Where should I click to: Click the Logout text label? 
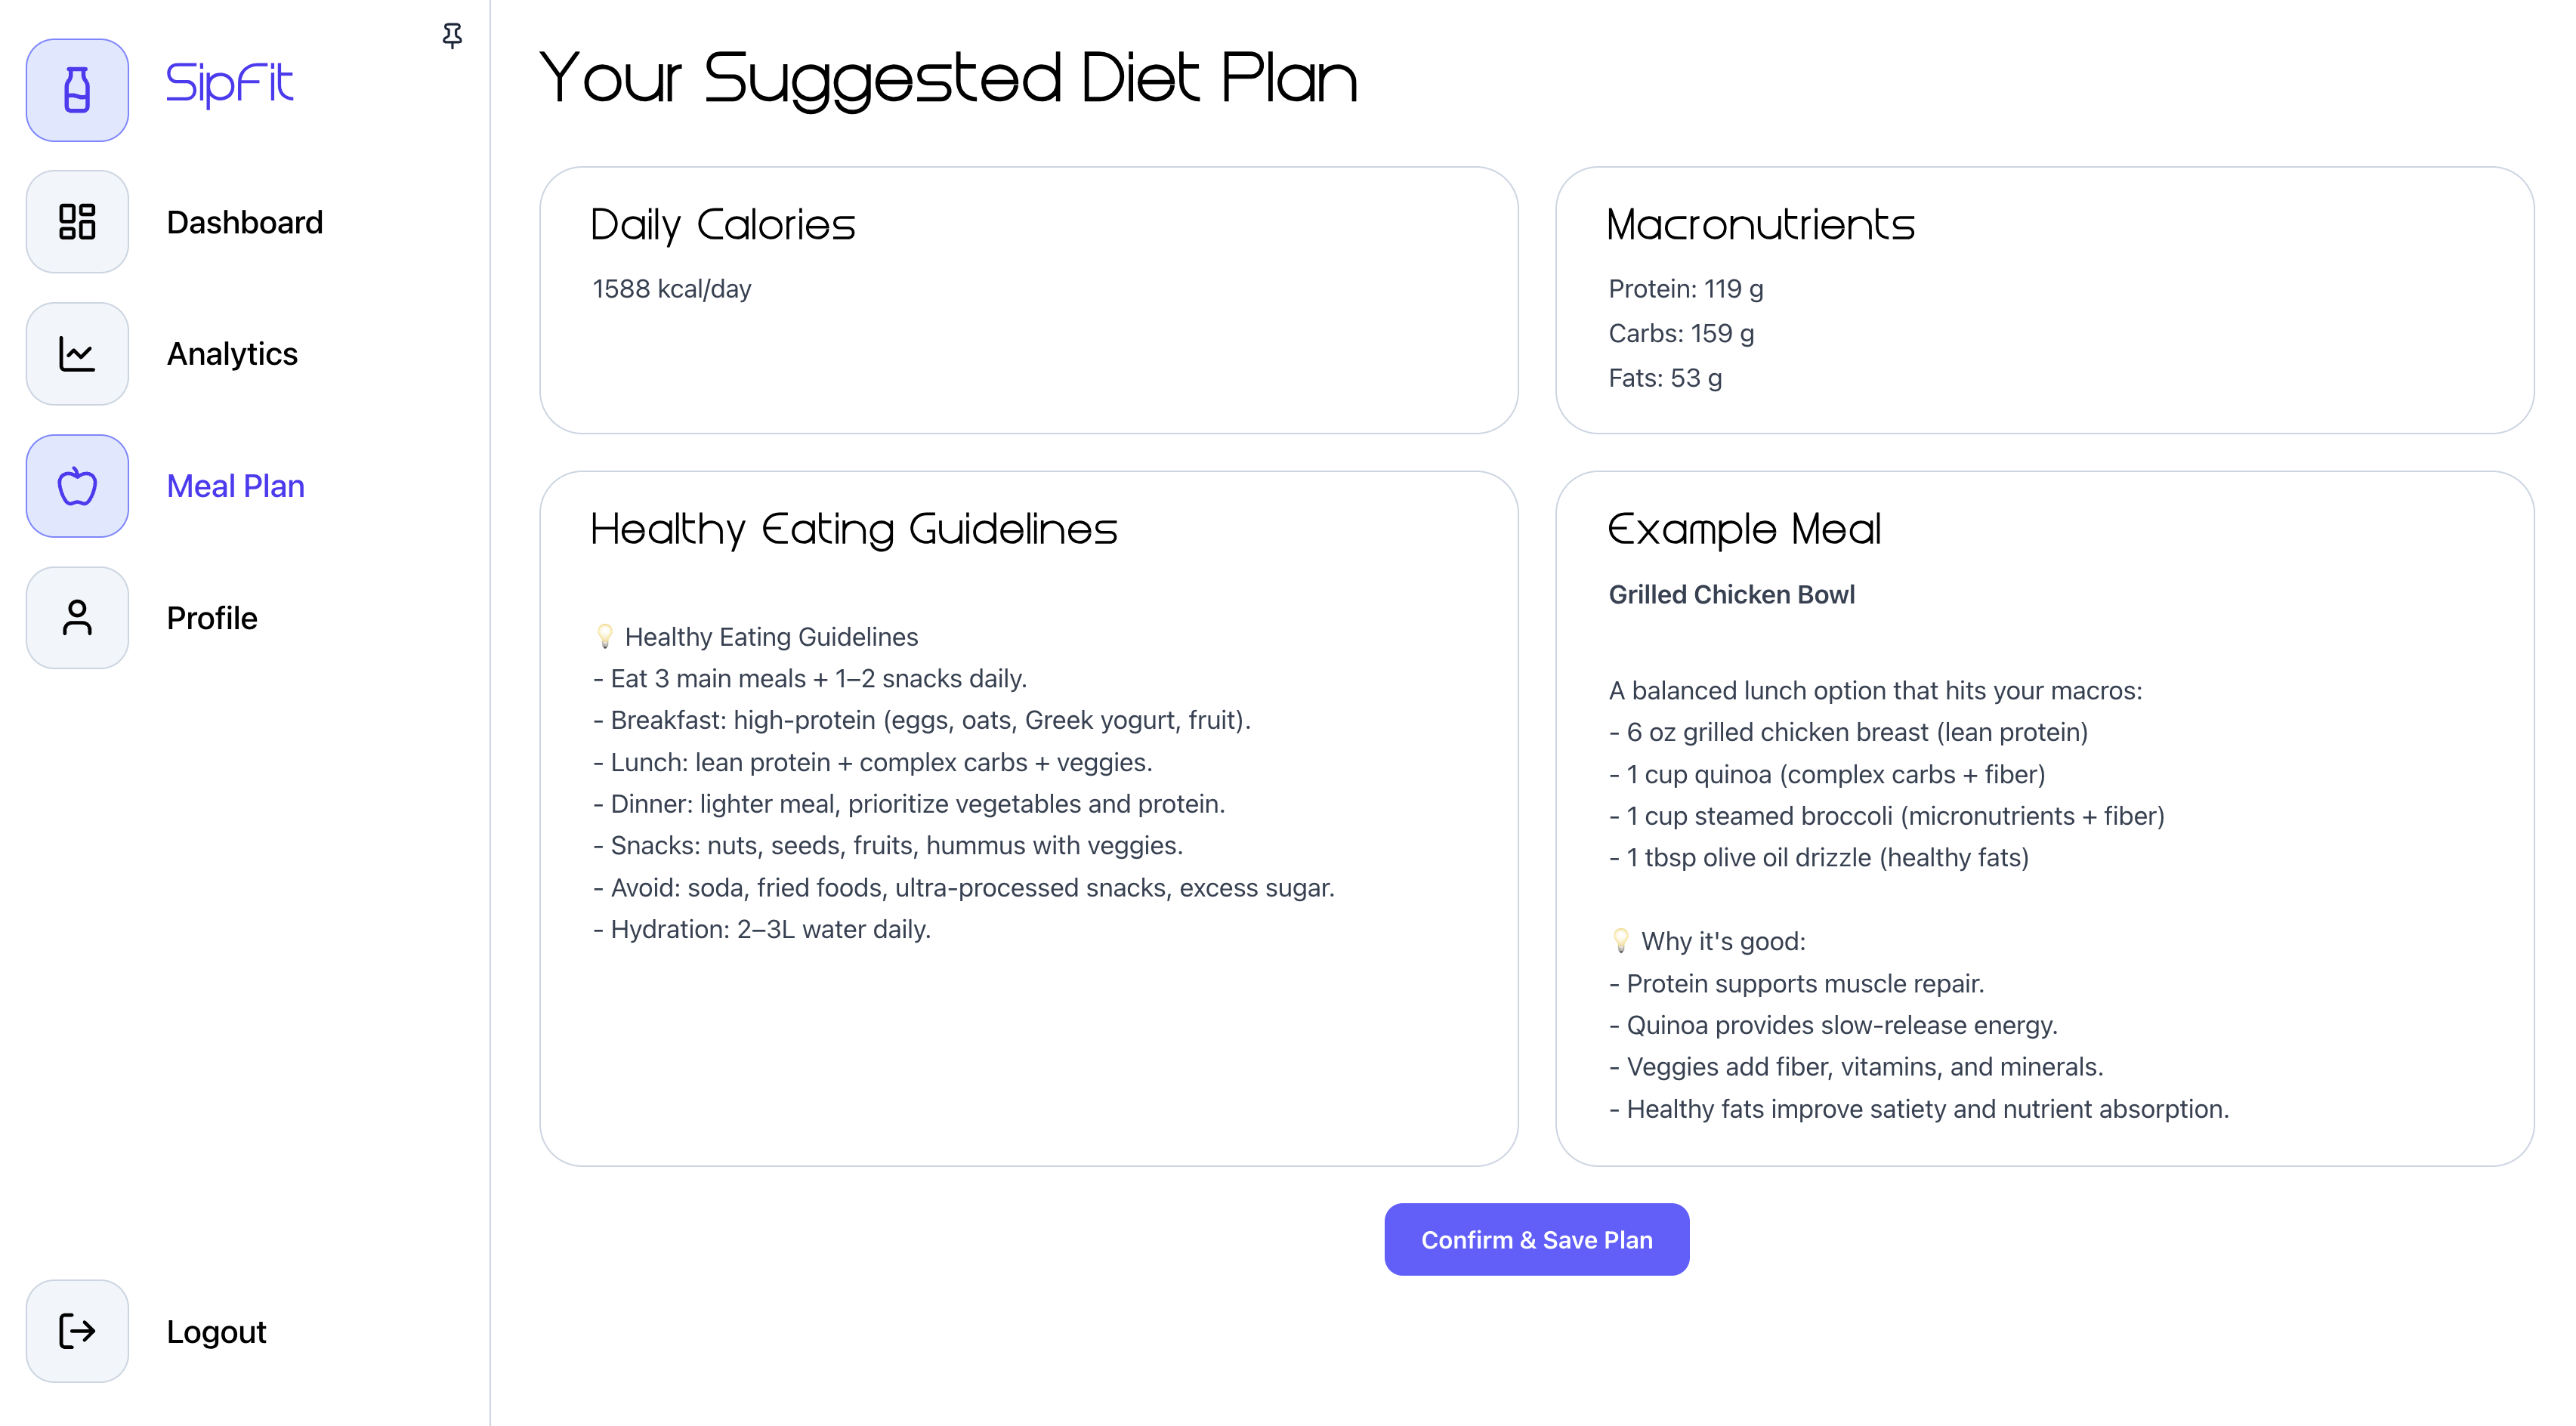[x=216, y=1332]
